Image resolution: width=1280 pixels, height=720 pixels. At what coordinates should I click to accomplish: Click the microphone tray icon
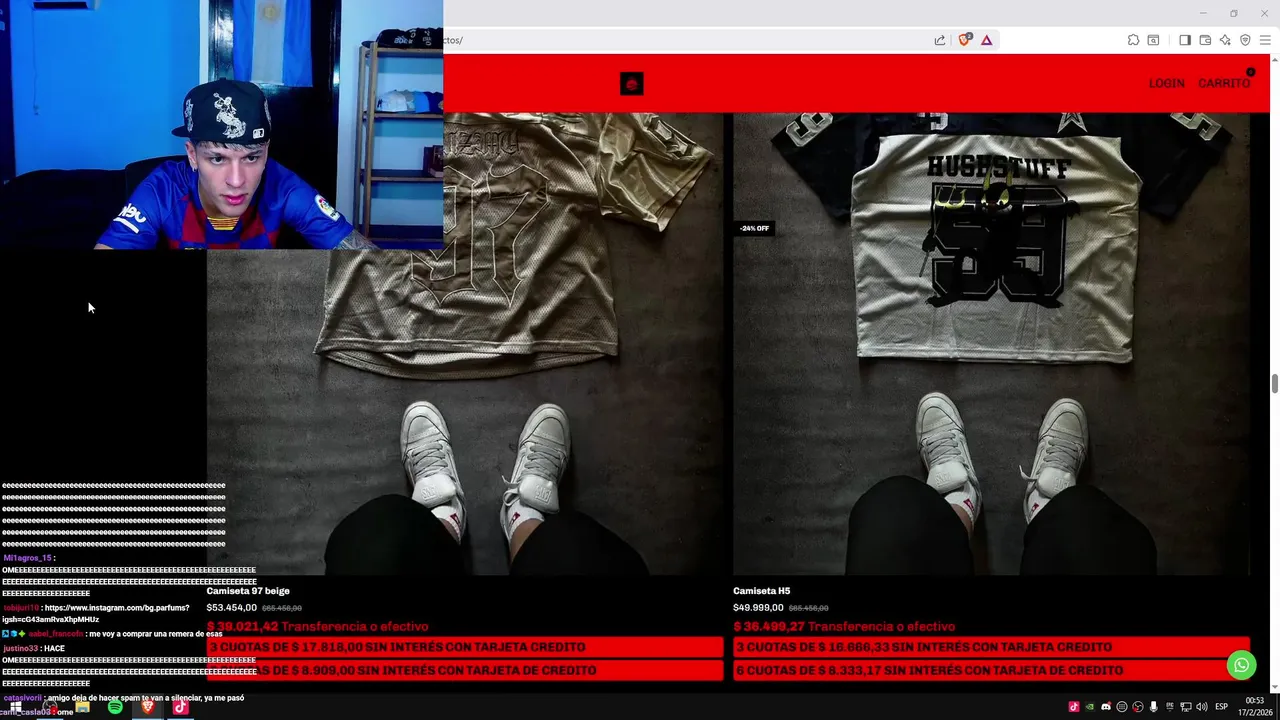pos(1154,707)
